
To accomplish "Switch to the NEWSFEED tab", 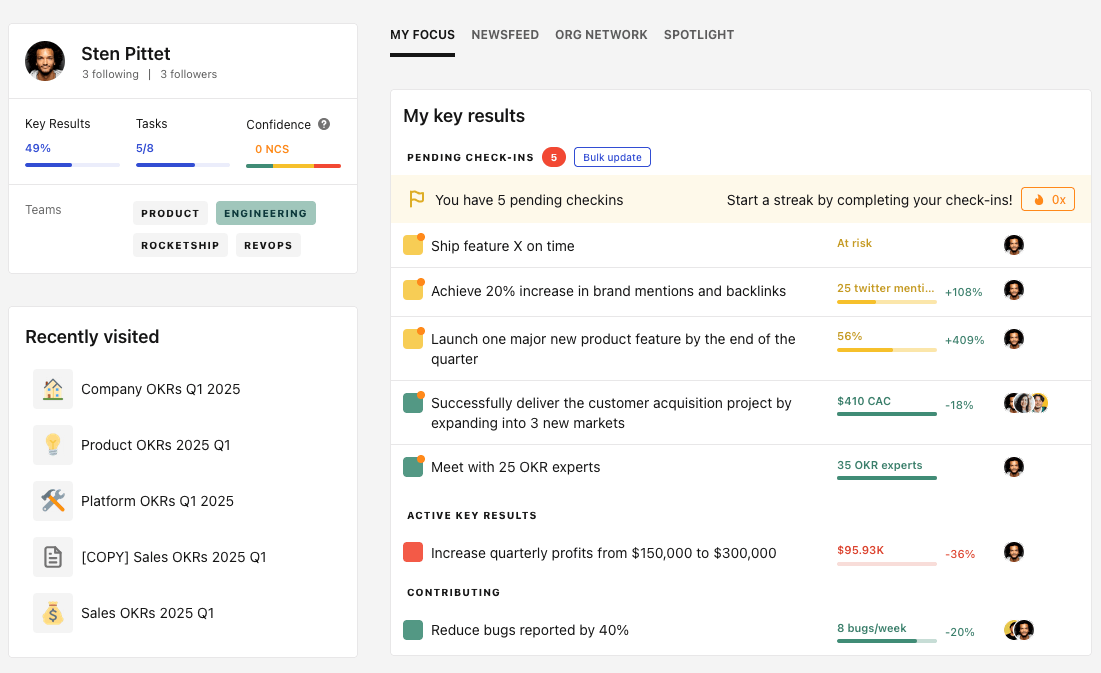I will pyautogui.click(x=505, y=34).
